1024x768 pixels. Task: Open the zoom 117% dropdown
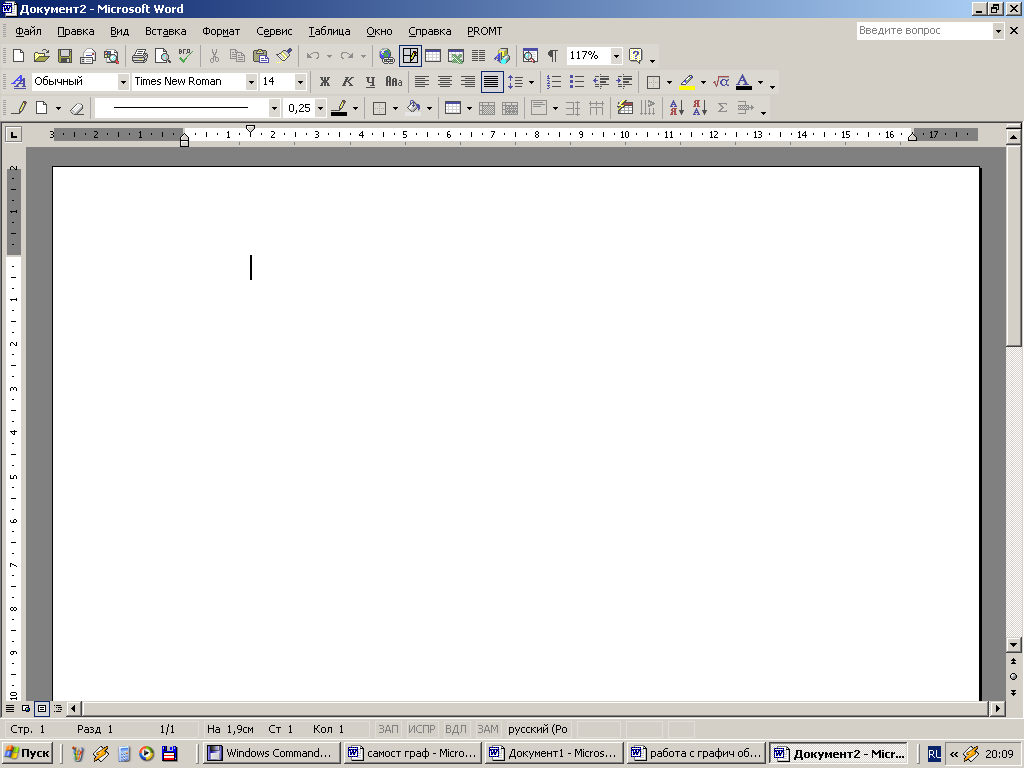point(616,56)
